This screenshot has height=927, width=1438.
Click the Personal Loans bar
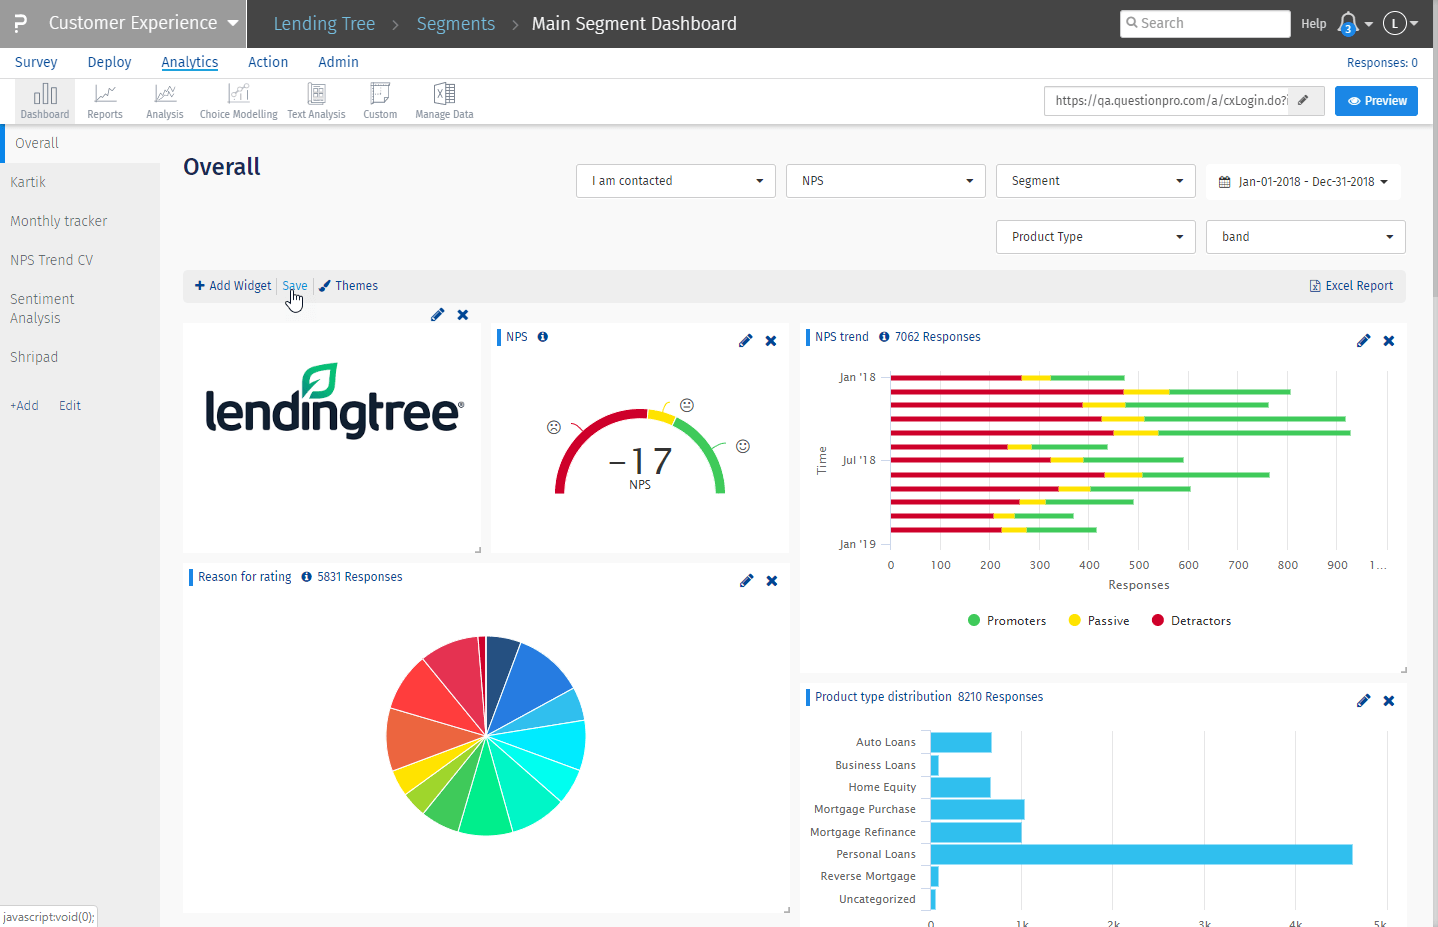[x=1141, y=854]
